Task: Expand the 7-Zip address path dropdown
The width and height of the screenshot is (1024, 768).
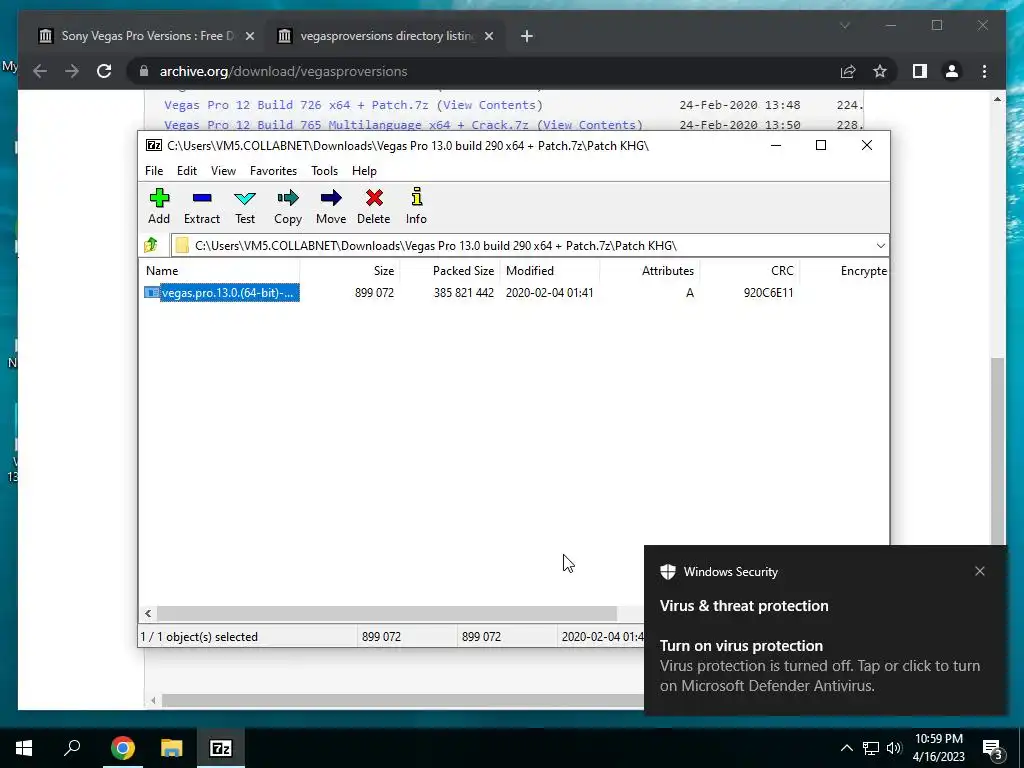Action: click(x=880, y=246)
